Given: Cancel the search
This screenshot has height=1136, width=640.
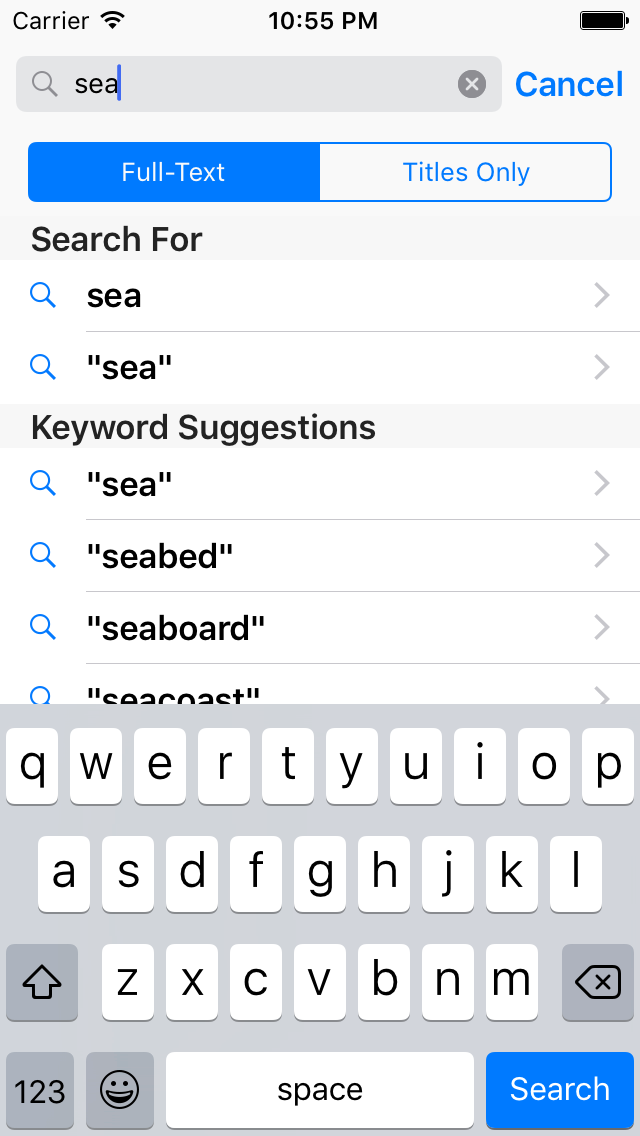Looking at the screenshot, I should (569, 84).
